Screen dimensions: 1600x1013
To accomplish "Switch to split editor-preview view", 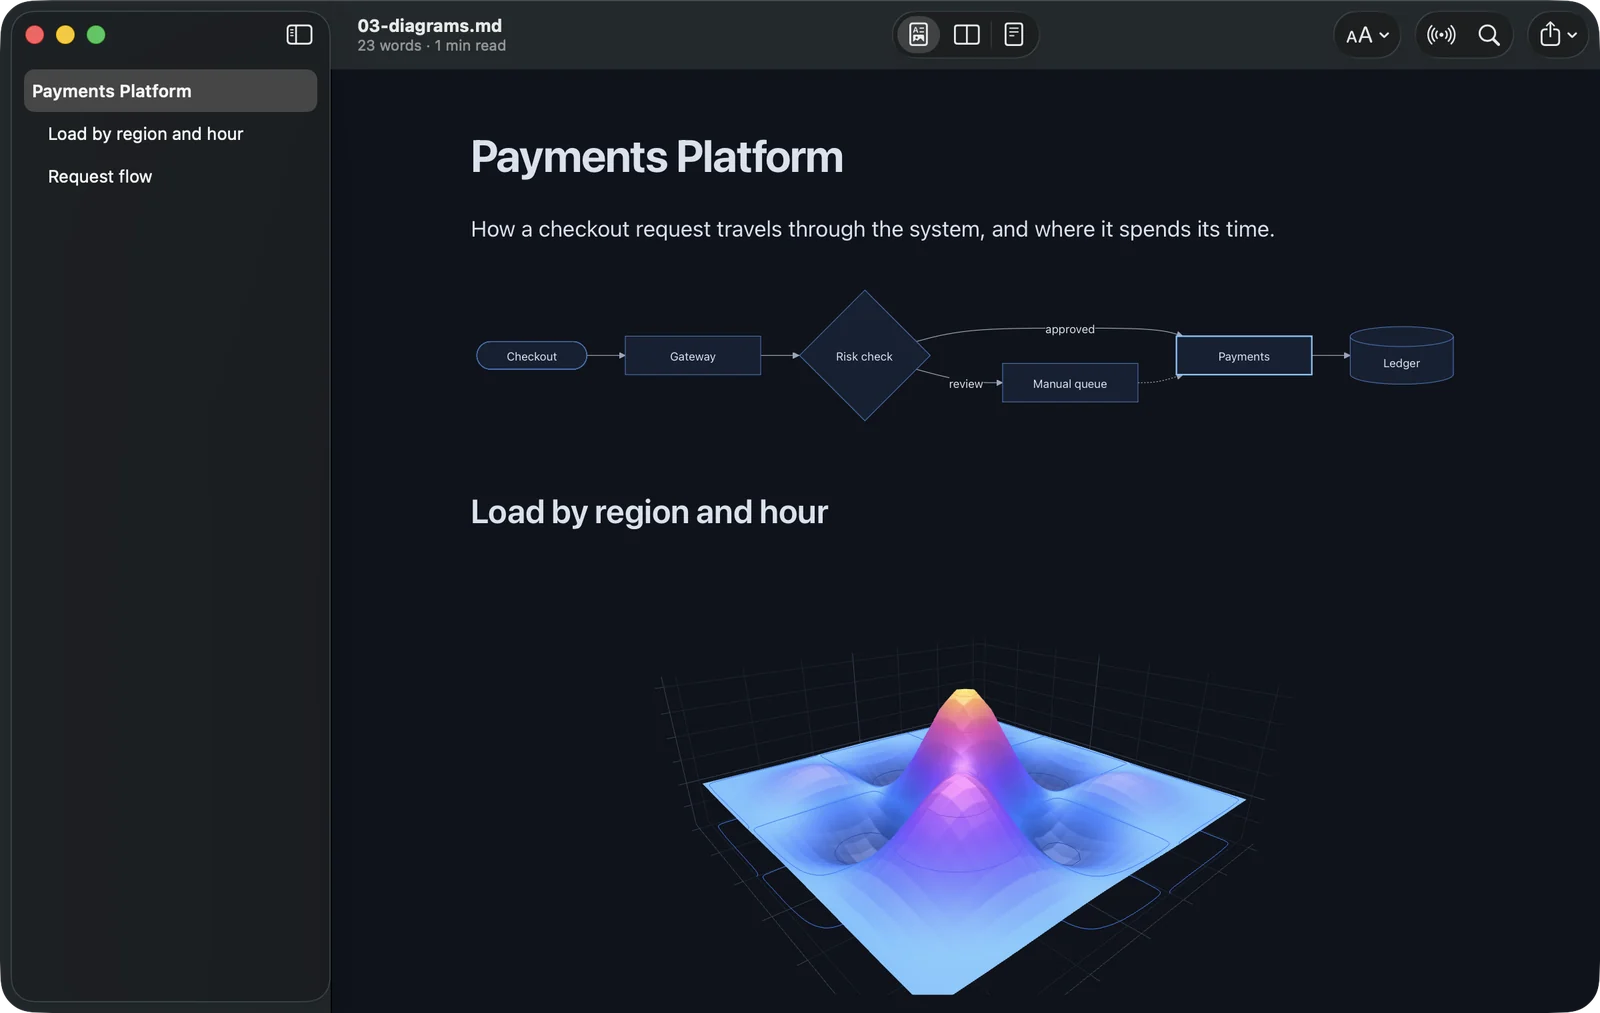I will tap(966, 35).
